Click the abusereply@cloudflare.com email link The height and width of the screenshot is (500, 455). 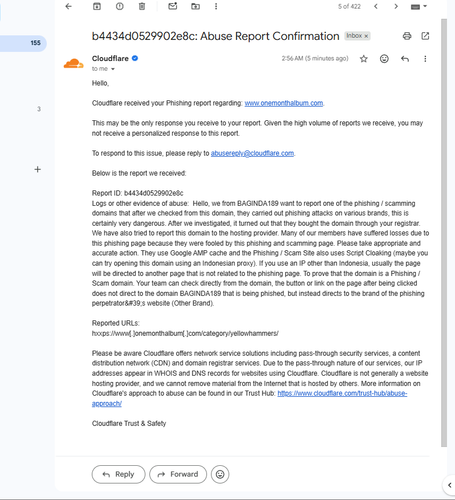click(x=252, y=153)
